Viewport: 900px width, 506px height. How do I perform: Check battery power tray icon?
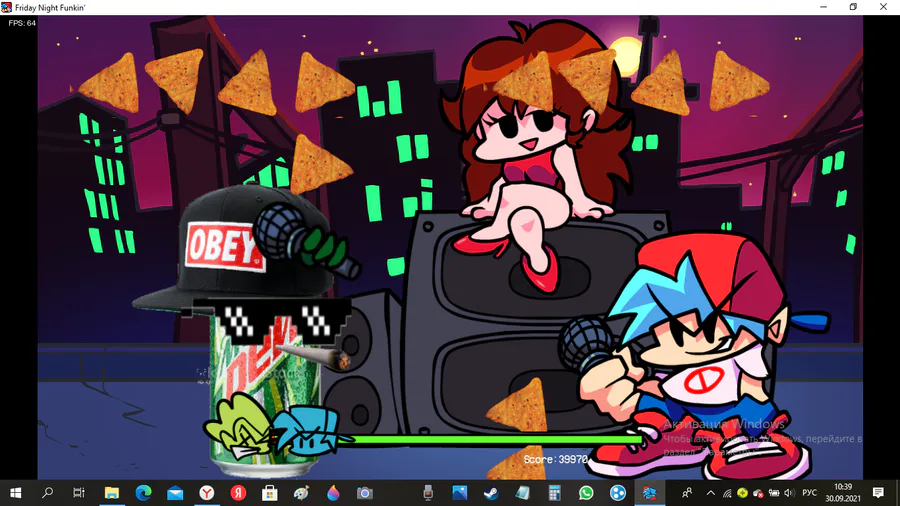pos(774,493)
